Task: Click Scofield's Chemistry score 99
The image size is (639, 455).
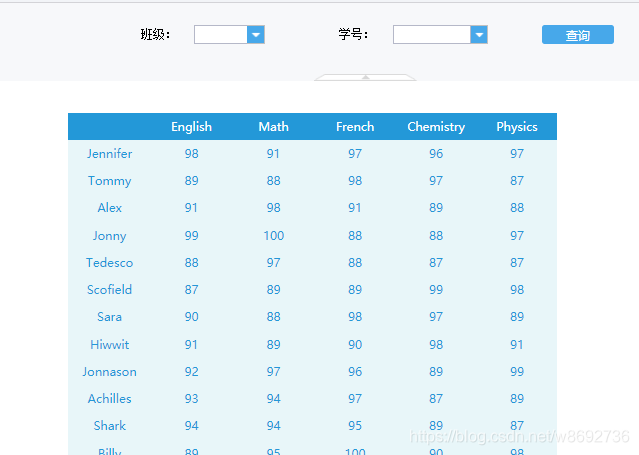Action: pyautogui.click(x=436, y=290)
